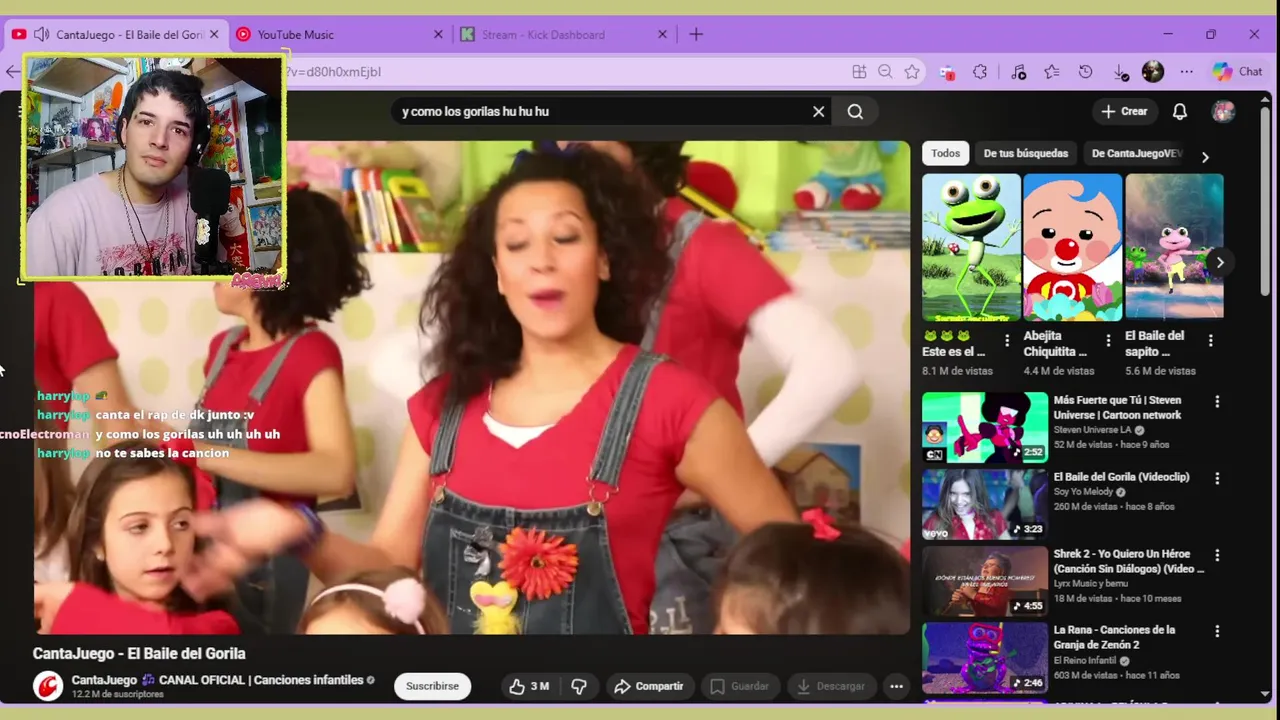Open YouTube notifications bell
Image resolution: width=1280 pixels, height=720 pixels.
point(1180,111)
